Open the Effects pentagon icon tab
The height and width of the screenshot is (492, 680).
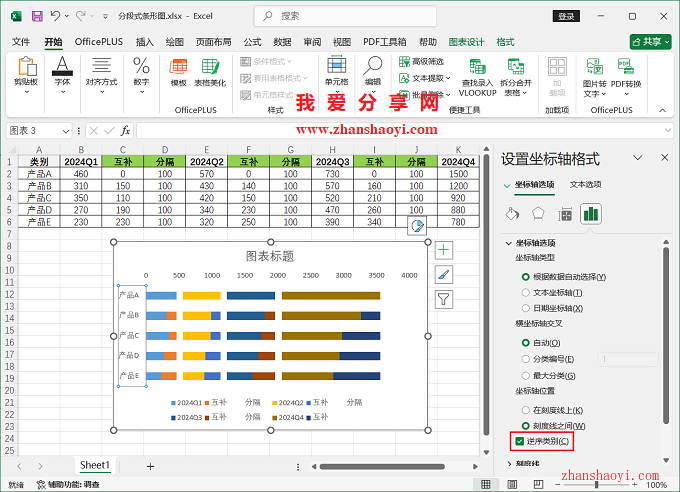point(538,213)
